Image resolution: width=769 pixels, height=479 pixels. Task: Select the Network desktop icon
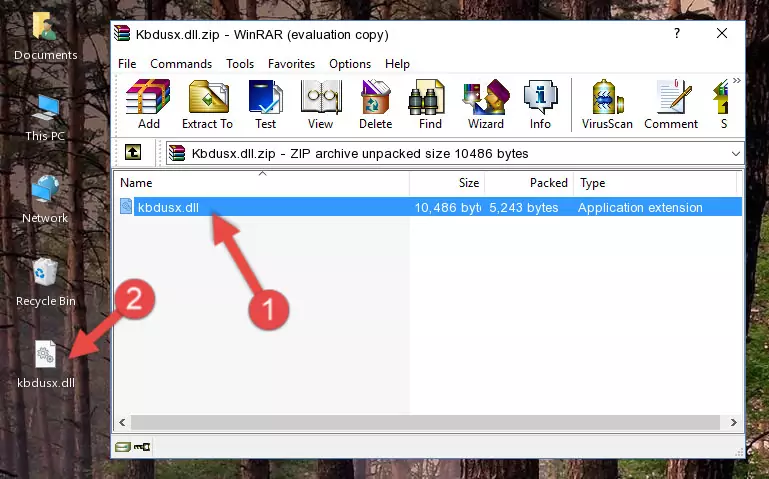[45, 200]
